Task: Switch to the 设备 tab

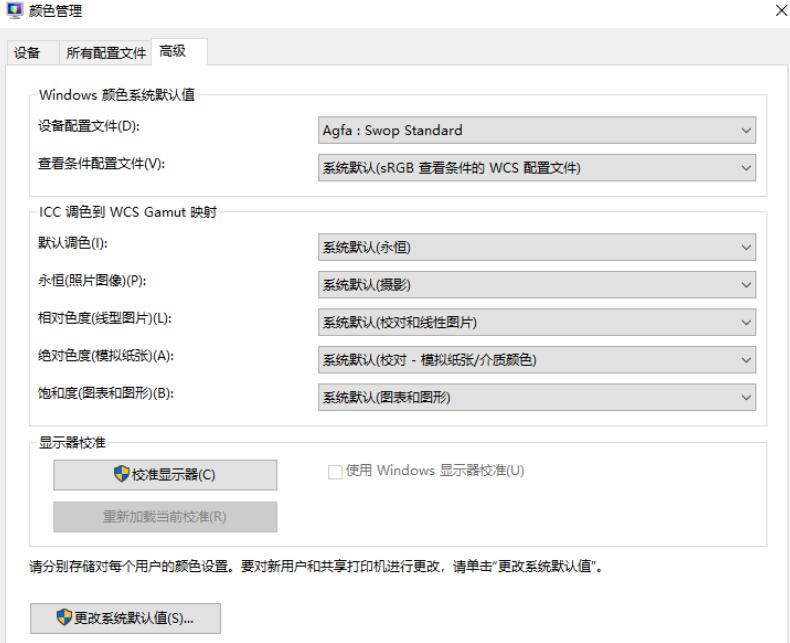Action: coord(27,53)
